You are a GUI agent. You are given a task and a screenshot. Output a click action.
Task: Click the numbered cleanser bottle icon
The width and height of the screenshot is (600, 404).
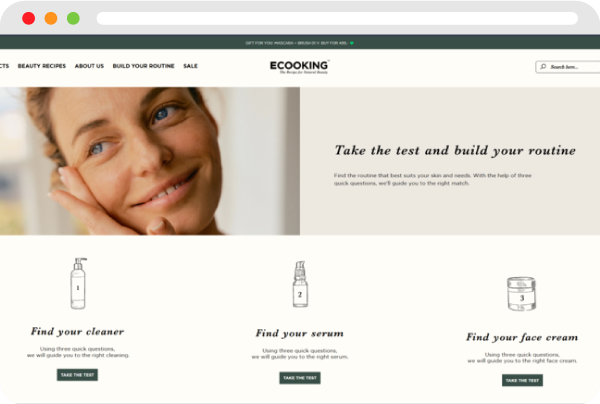pos(78,283)
